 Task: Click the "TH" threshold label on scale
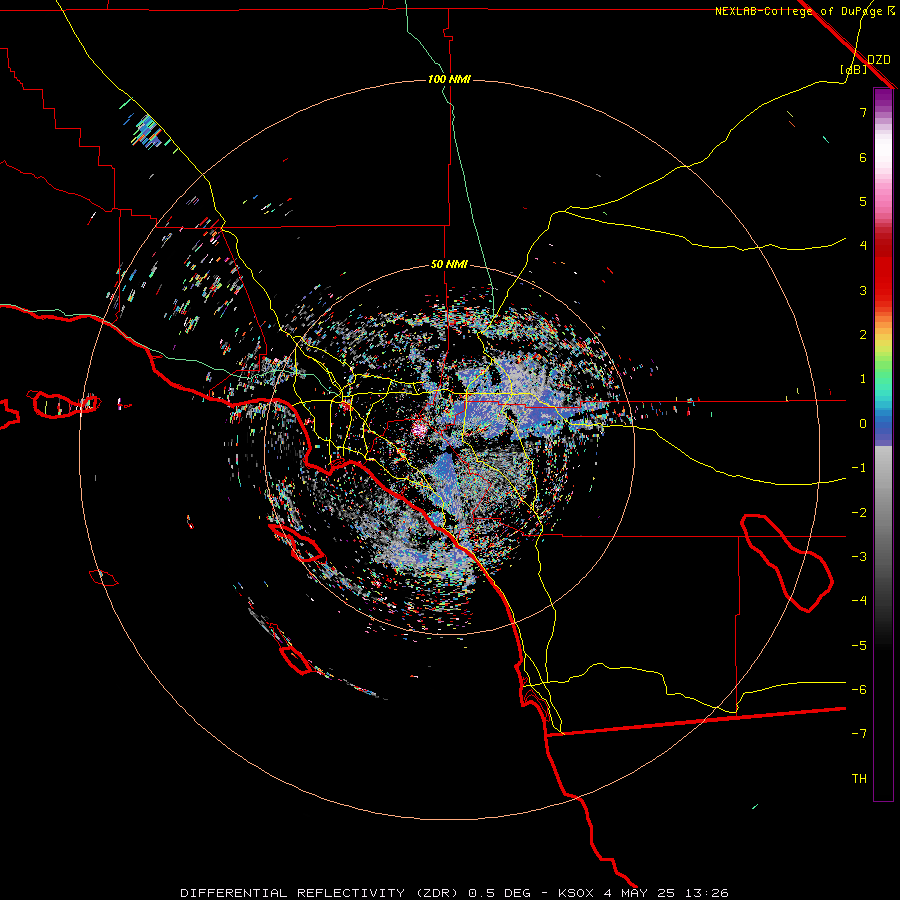click(859, 779)
